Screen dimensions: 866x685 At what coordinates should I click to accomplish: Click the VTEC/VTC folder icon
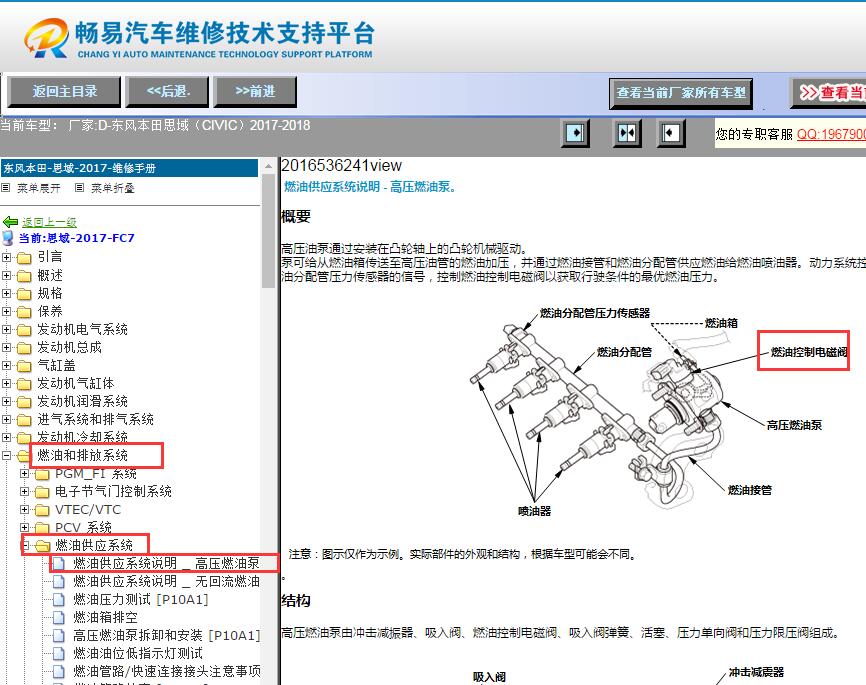coord(42,510)
